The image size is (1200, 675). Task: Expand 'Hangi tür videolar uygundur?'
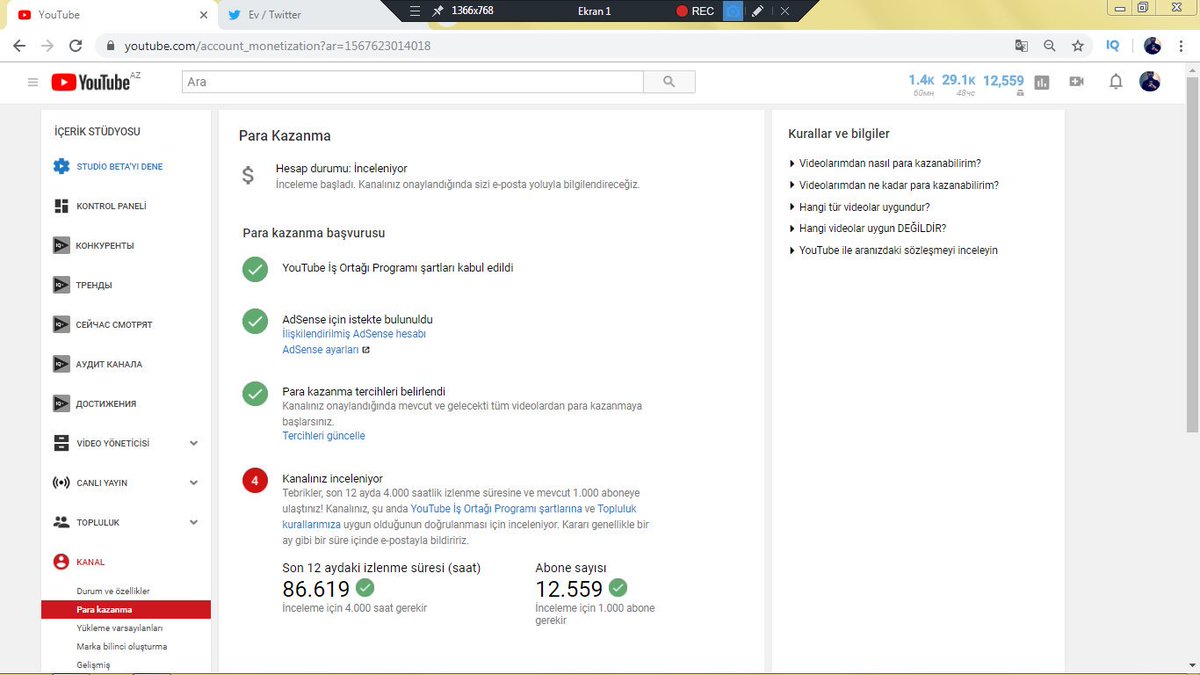(860, 207)
